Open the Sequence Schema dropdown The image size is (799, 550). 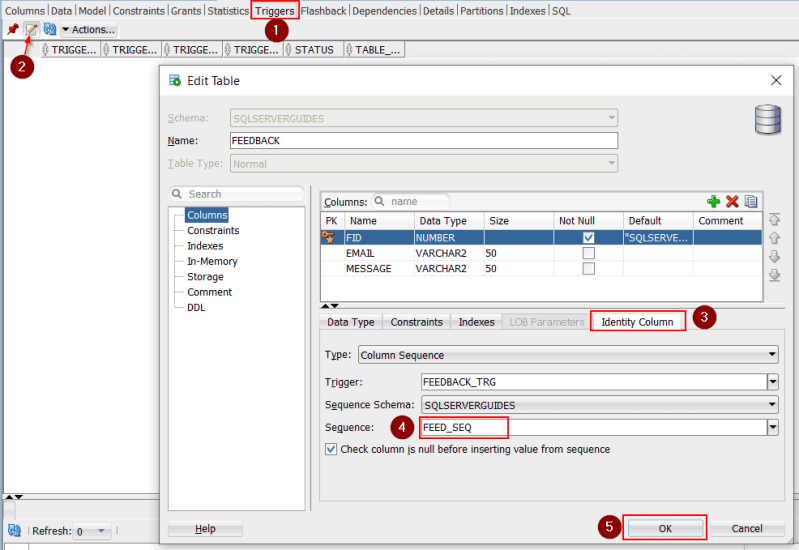pyautogui.click(x=772, y=405)
